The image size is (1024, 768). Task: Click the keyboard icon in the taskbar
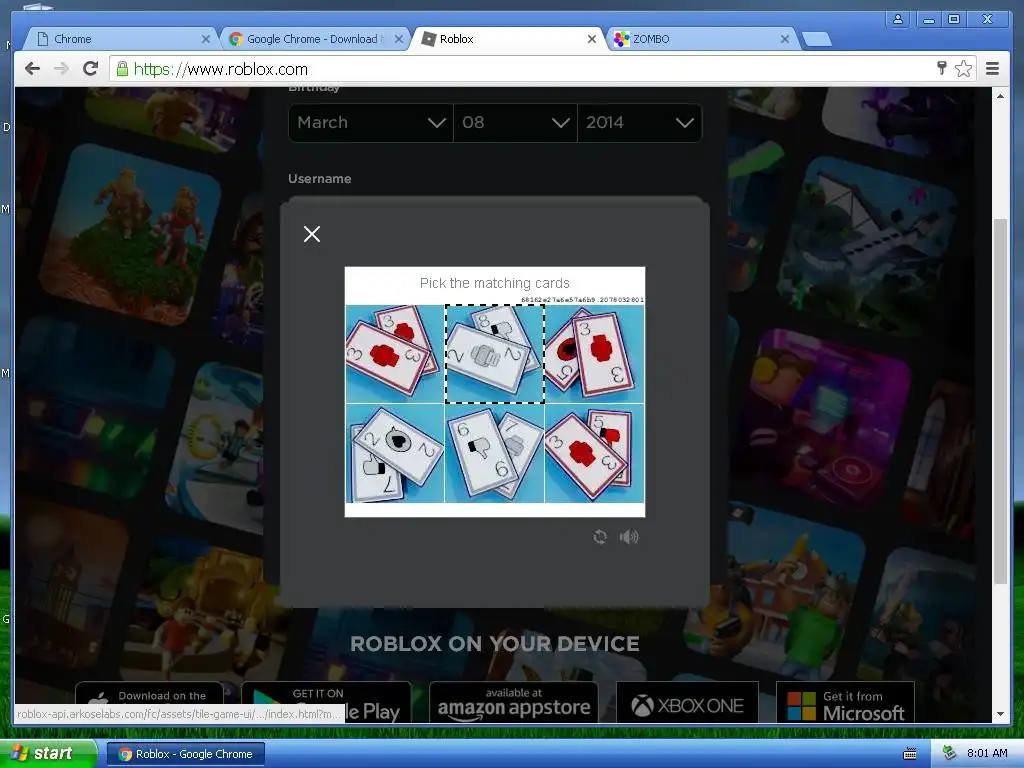click(x=909, y=754)
